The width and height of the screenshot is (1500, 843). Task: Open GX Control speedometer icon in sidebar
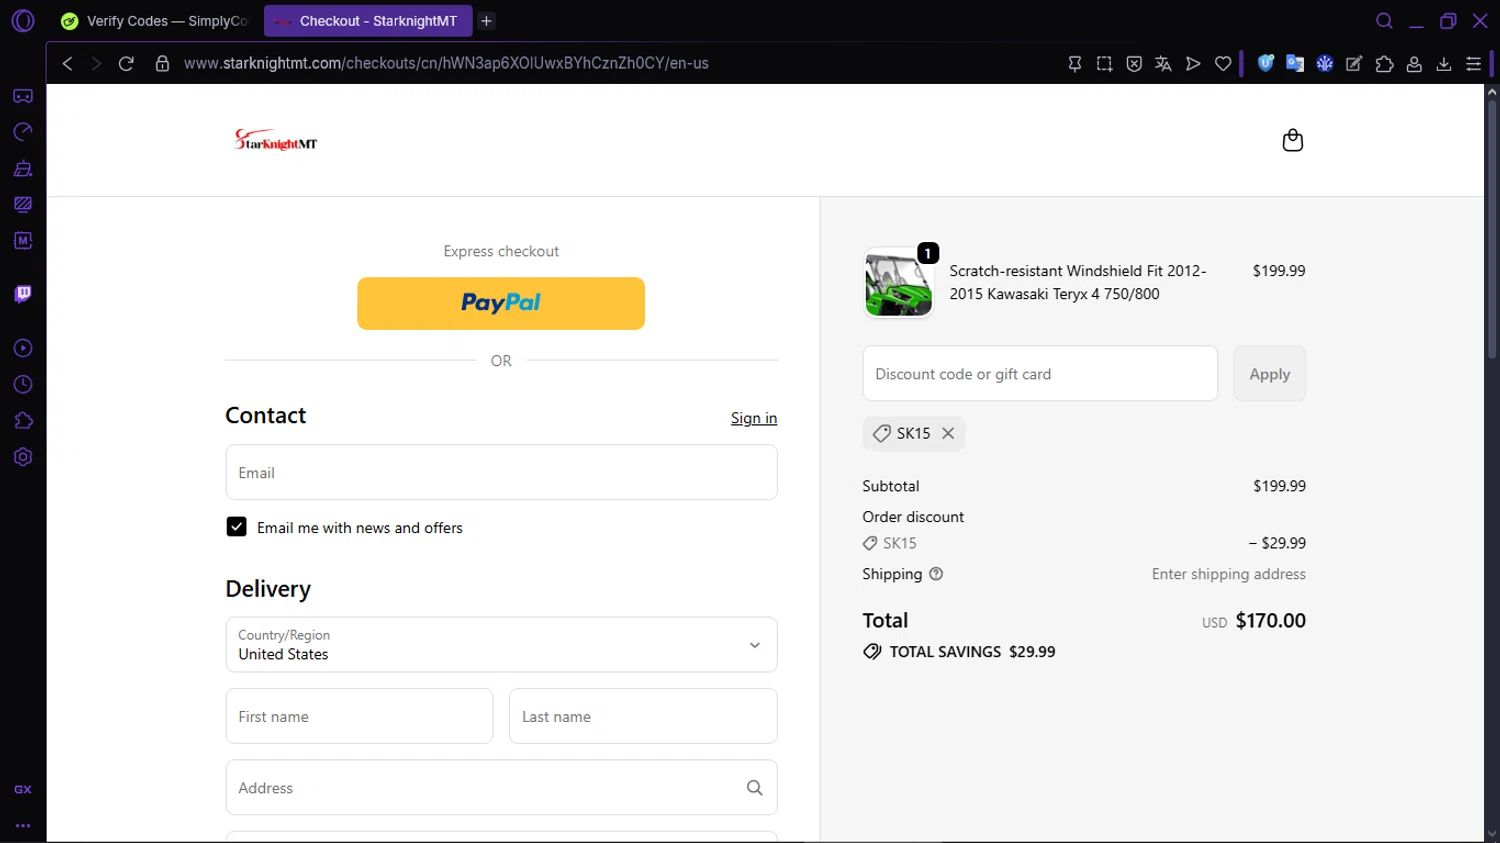click(23, 132)
